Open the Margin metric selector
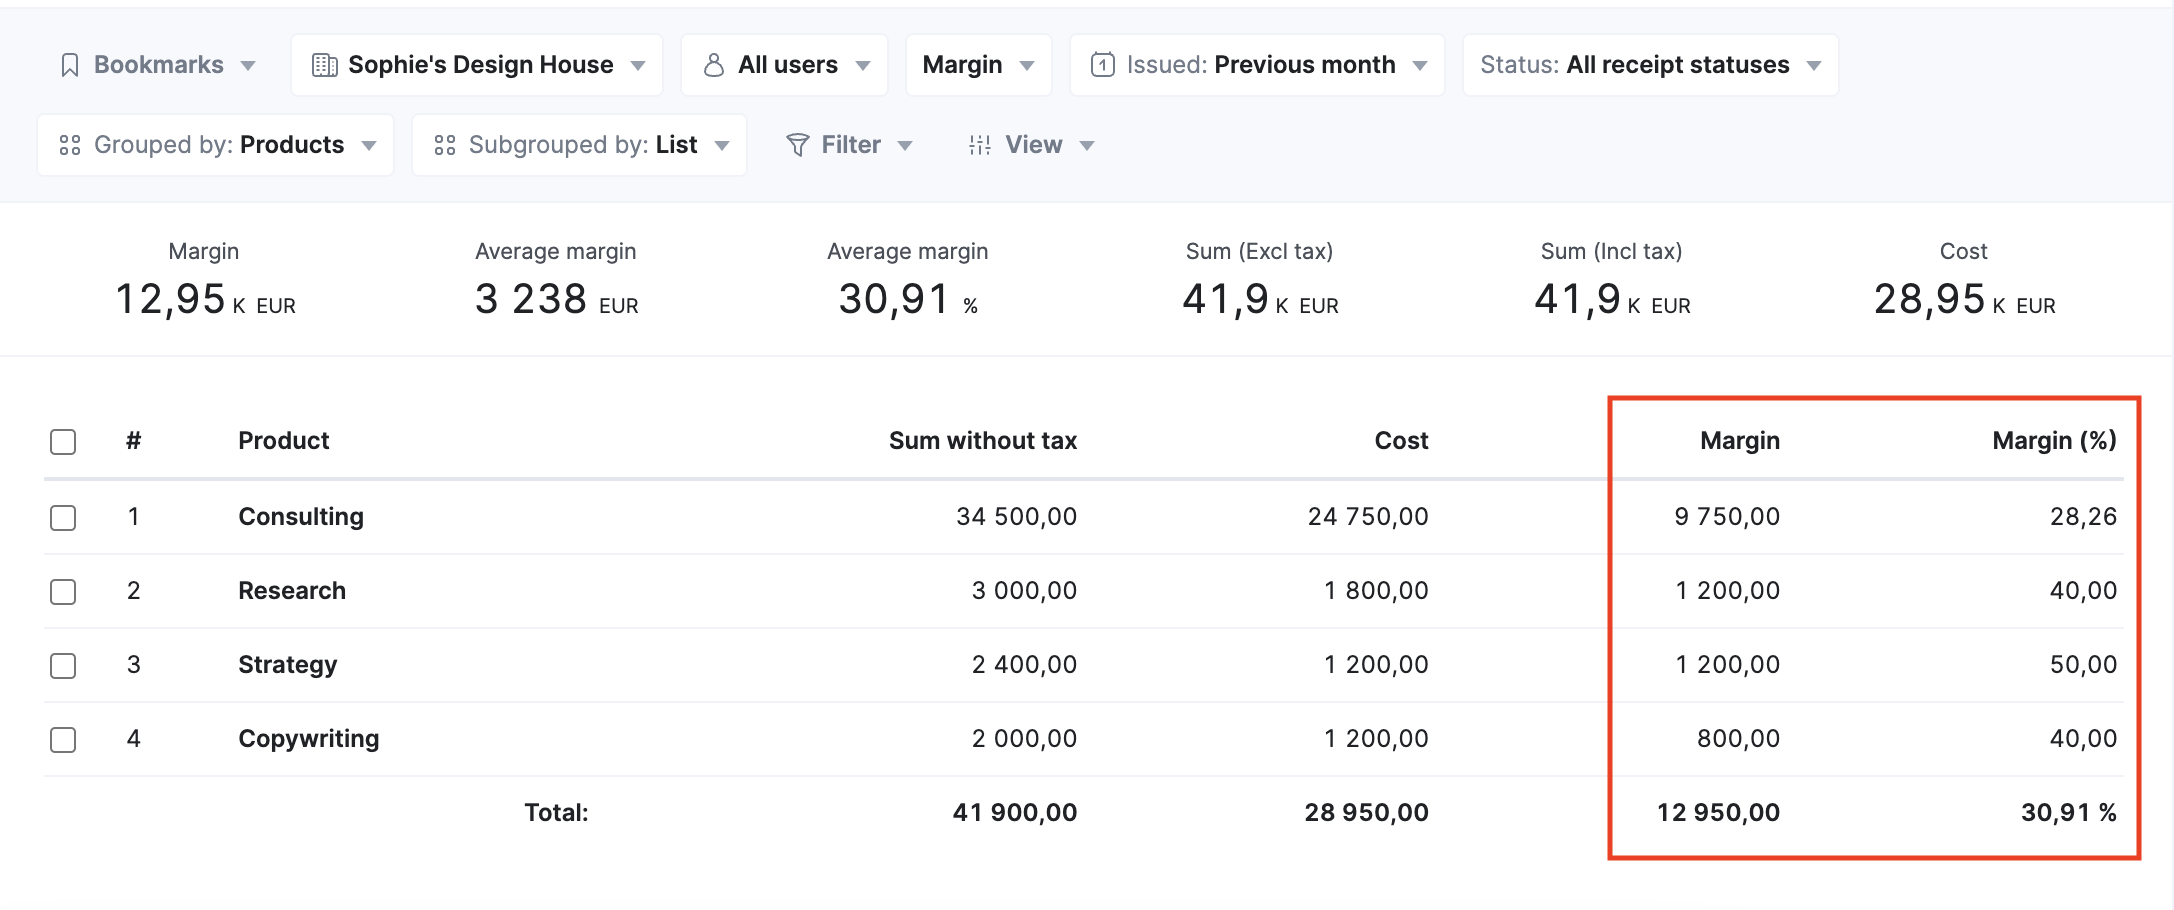Image resolution: width=2174 pixels, height=910 pixels. [x=977, y=64]
